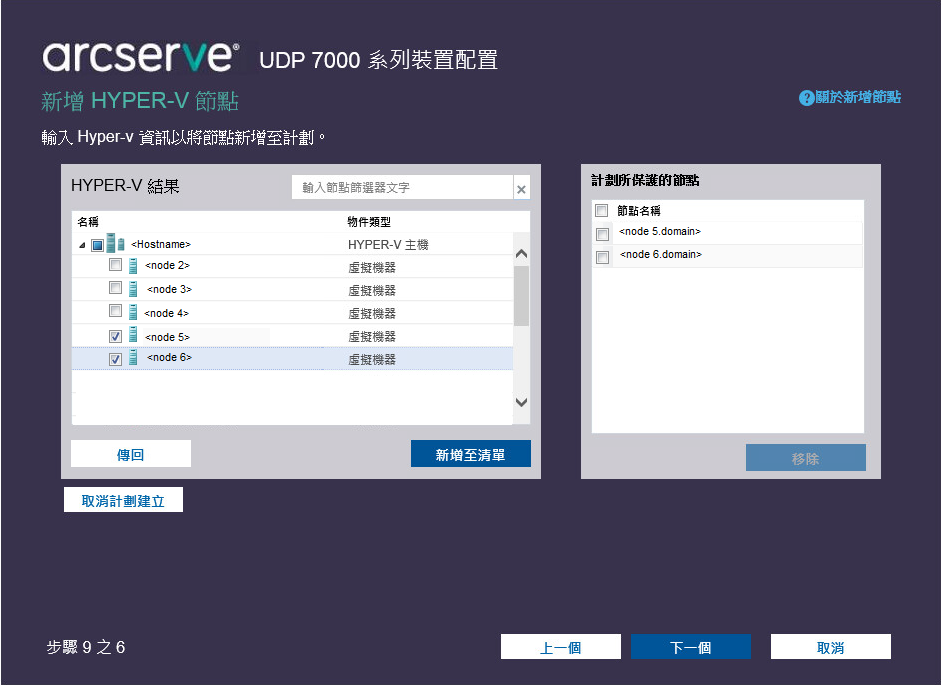The image size is (941, 685).
Task: Click the node 4 virtual machine icon
Action: [134, 312]
